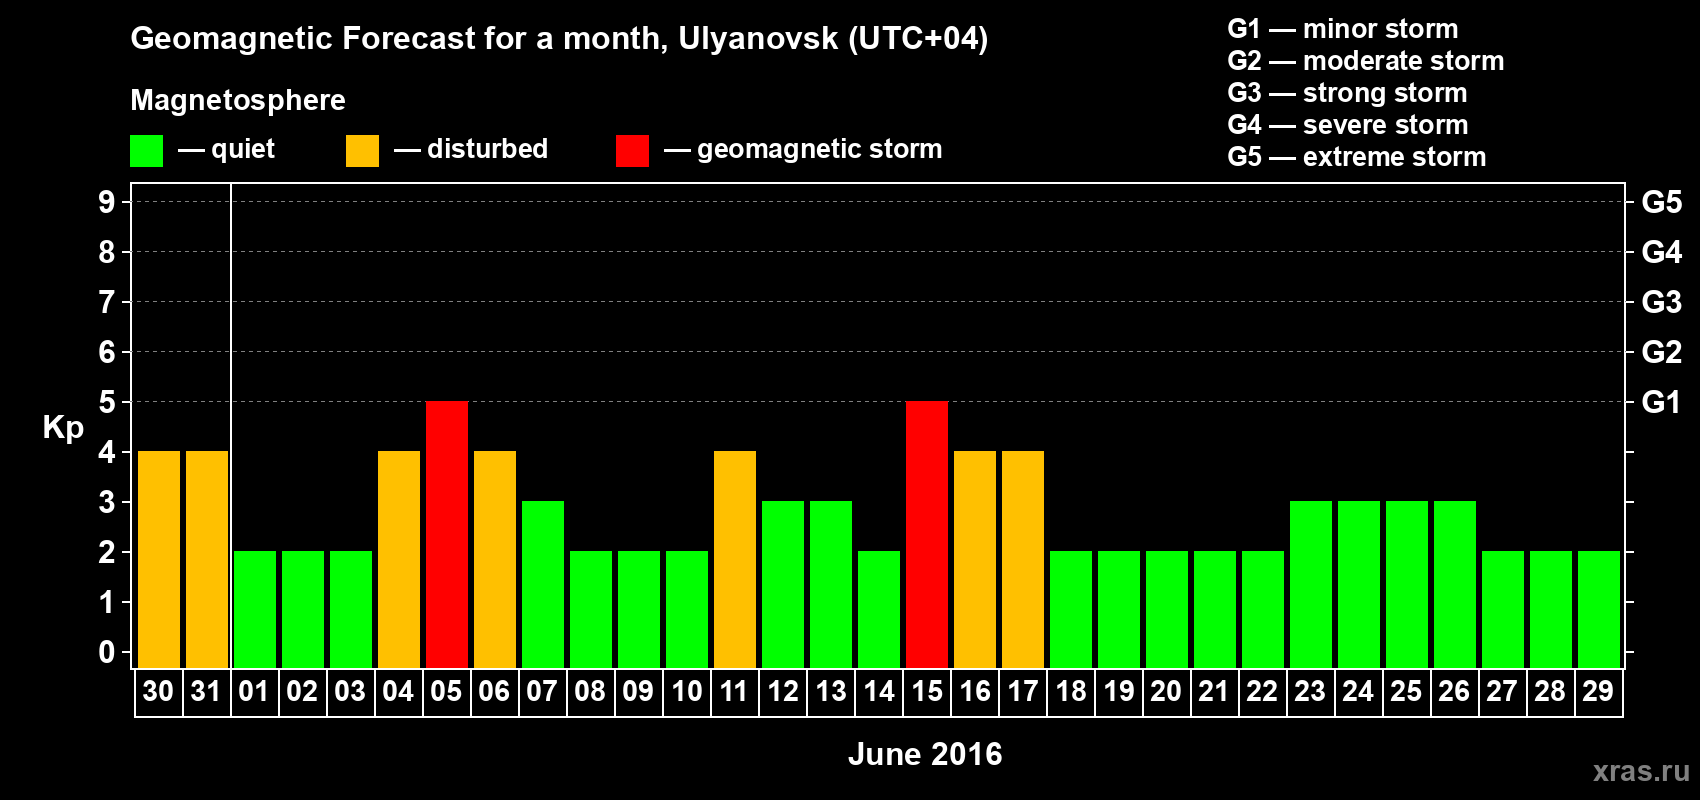Pick the orange bar above day 30
This screenshot has width=1700, height=800.
(159, 560)
